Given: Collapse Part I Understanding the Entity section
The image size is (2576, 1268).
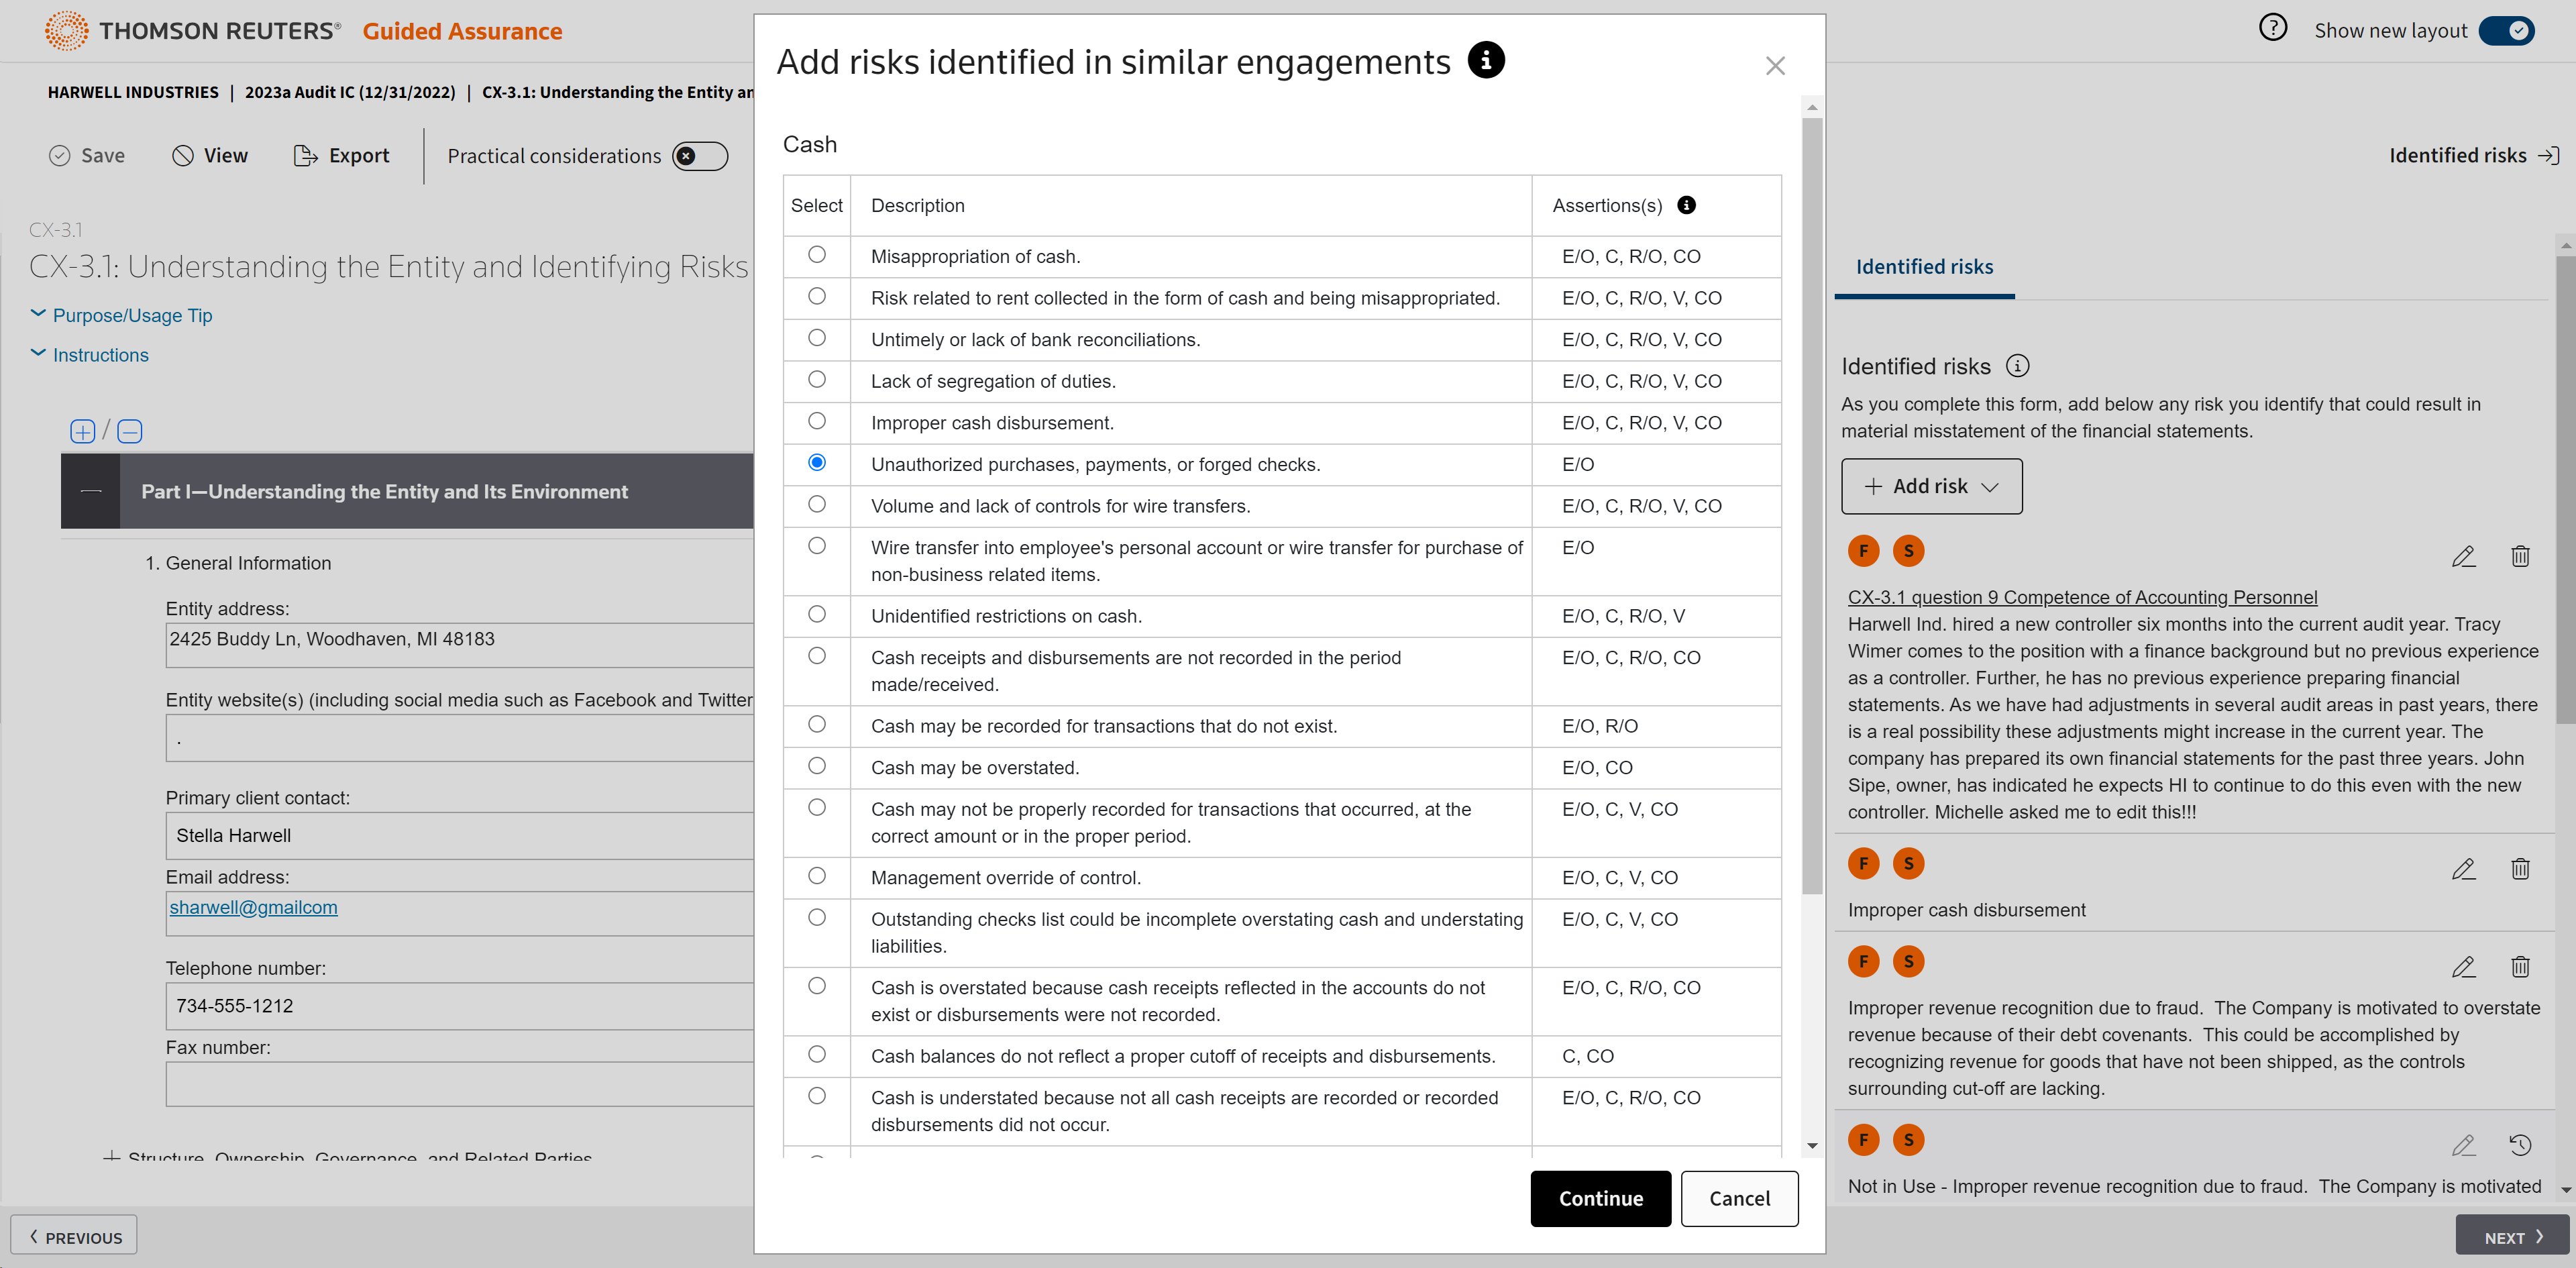Looking at the screenshot, I should click(91, 491).
